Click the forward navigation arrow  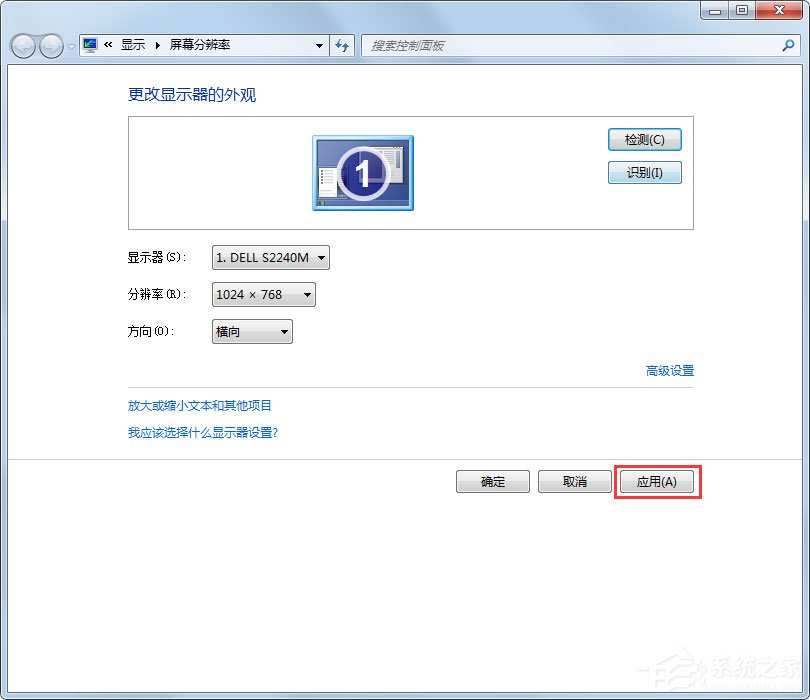click(48, 45)
